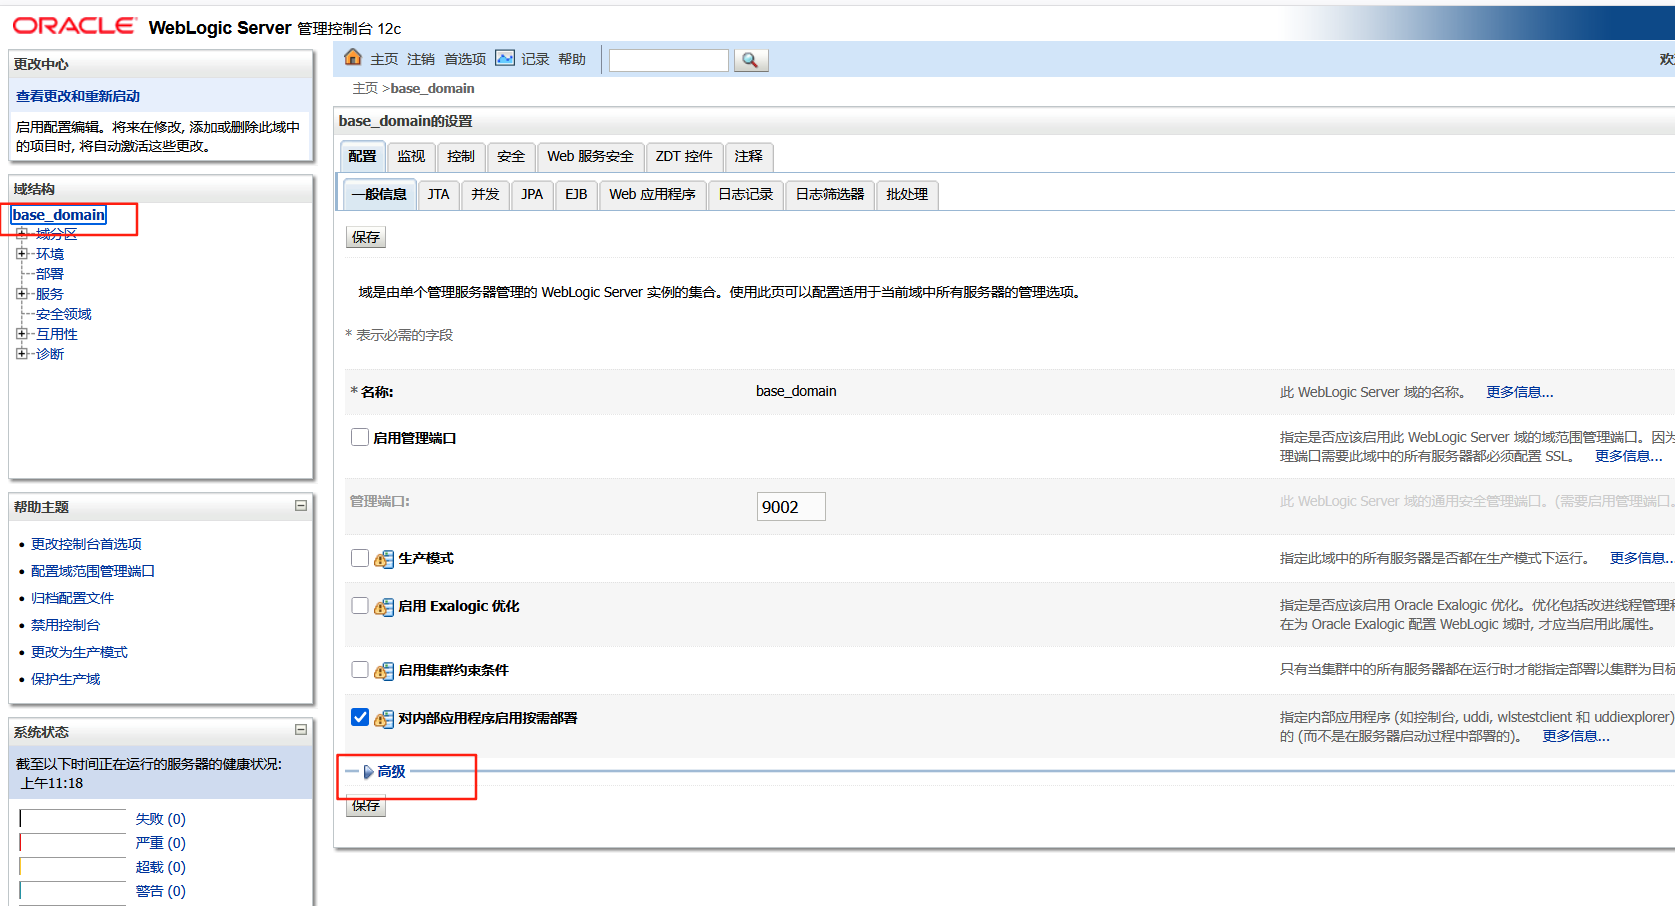Click 失败 (0) health status link
This screenshot has width=1675, height=906.
click(160, 819)
